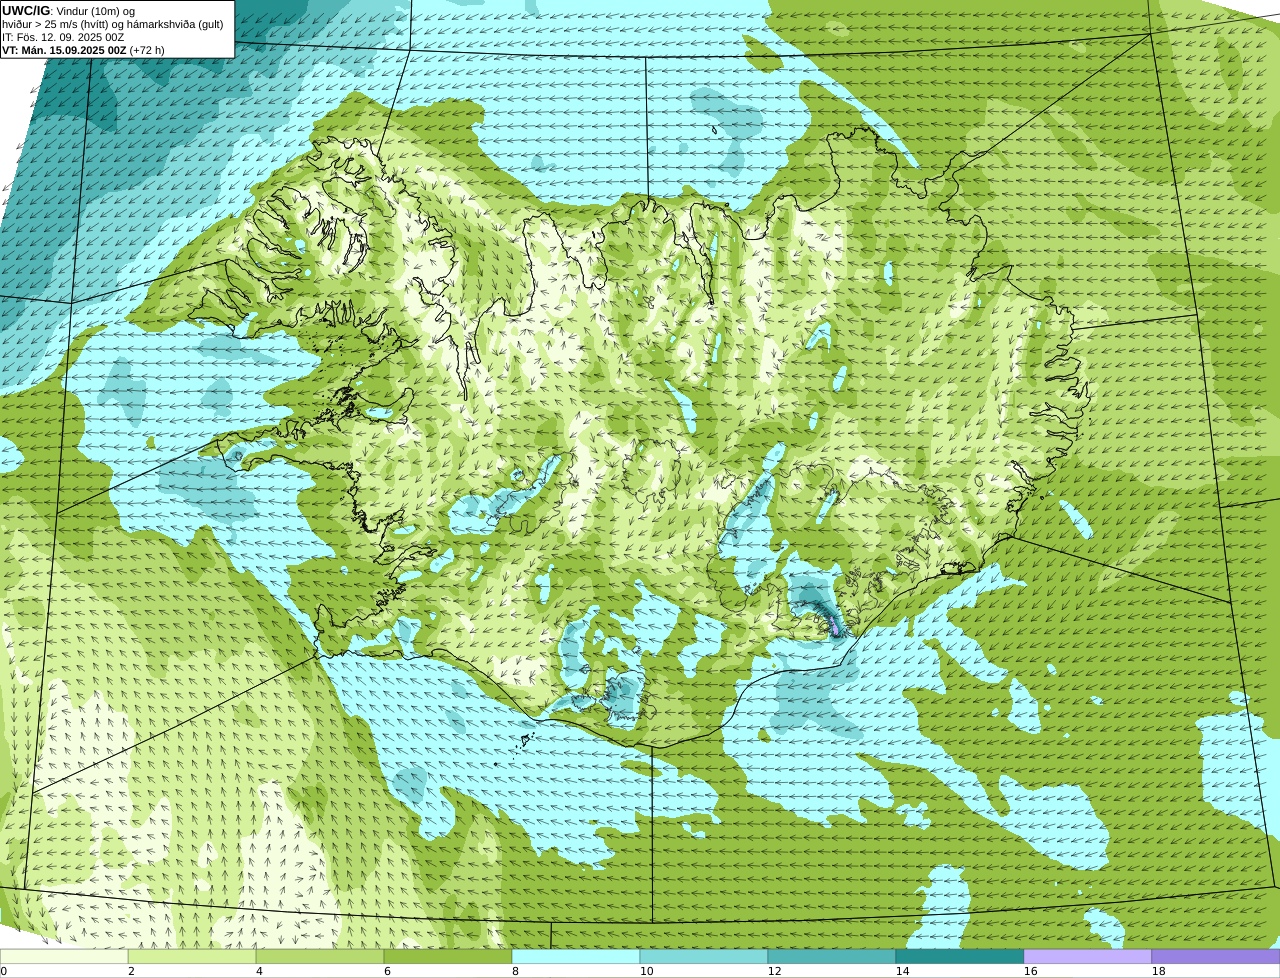Click the title text "UWC/IG: Vindur (10m) og"

(x=68, y=11)
